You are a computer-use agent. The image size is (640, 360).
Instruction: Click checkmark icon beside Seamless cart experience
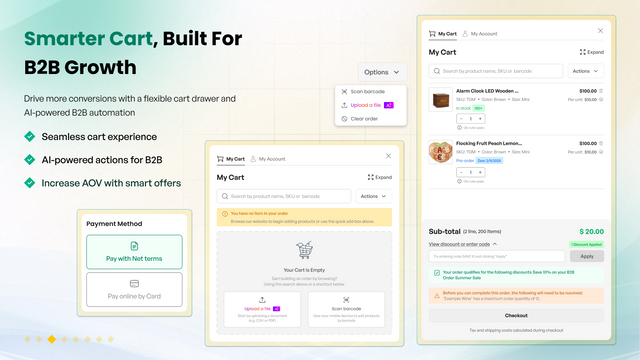tap(29, 136)
